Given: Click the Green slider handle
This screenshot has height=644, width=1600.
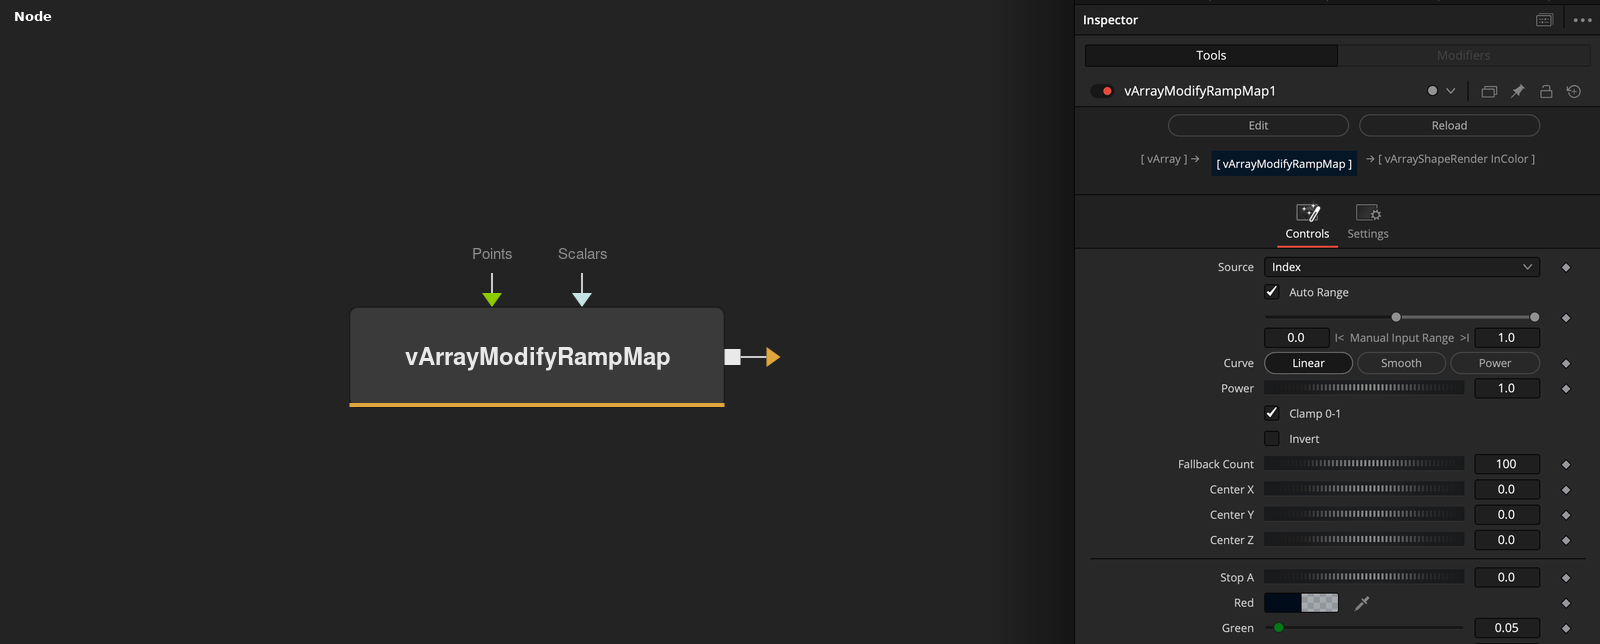Looking at the screenshot, I should [1279, 628].
